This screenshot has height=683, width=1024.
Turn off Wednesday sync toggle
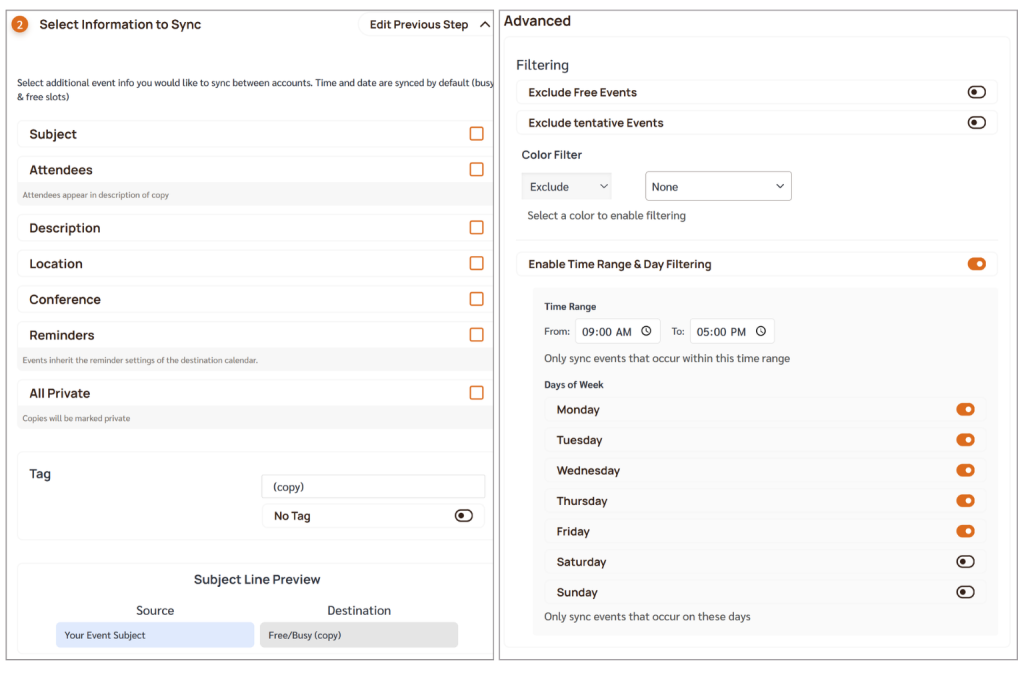[965, 470]
